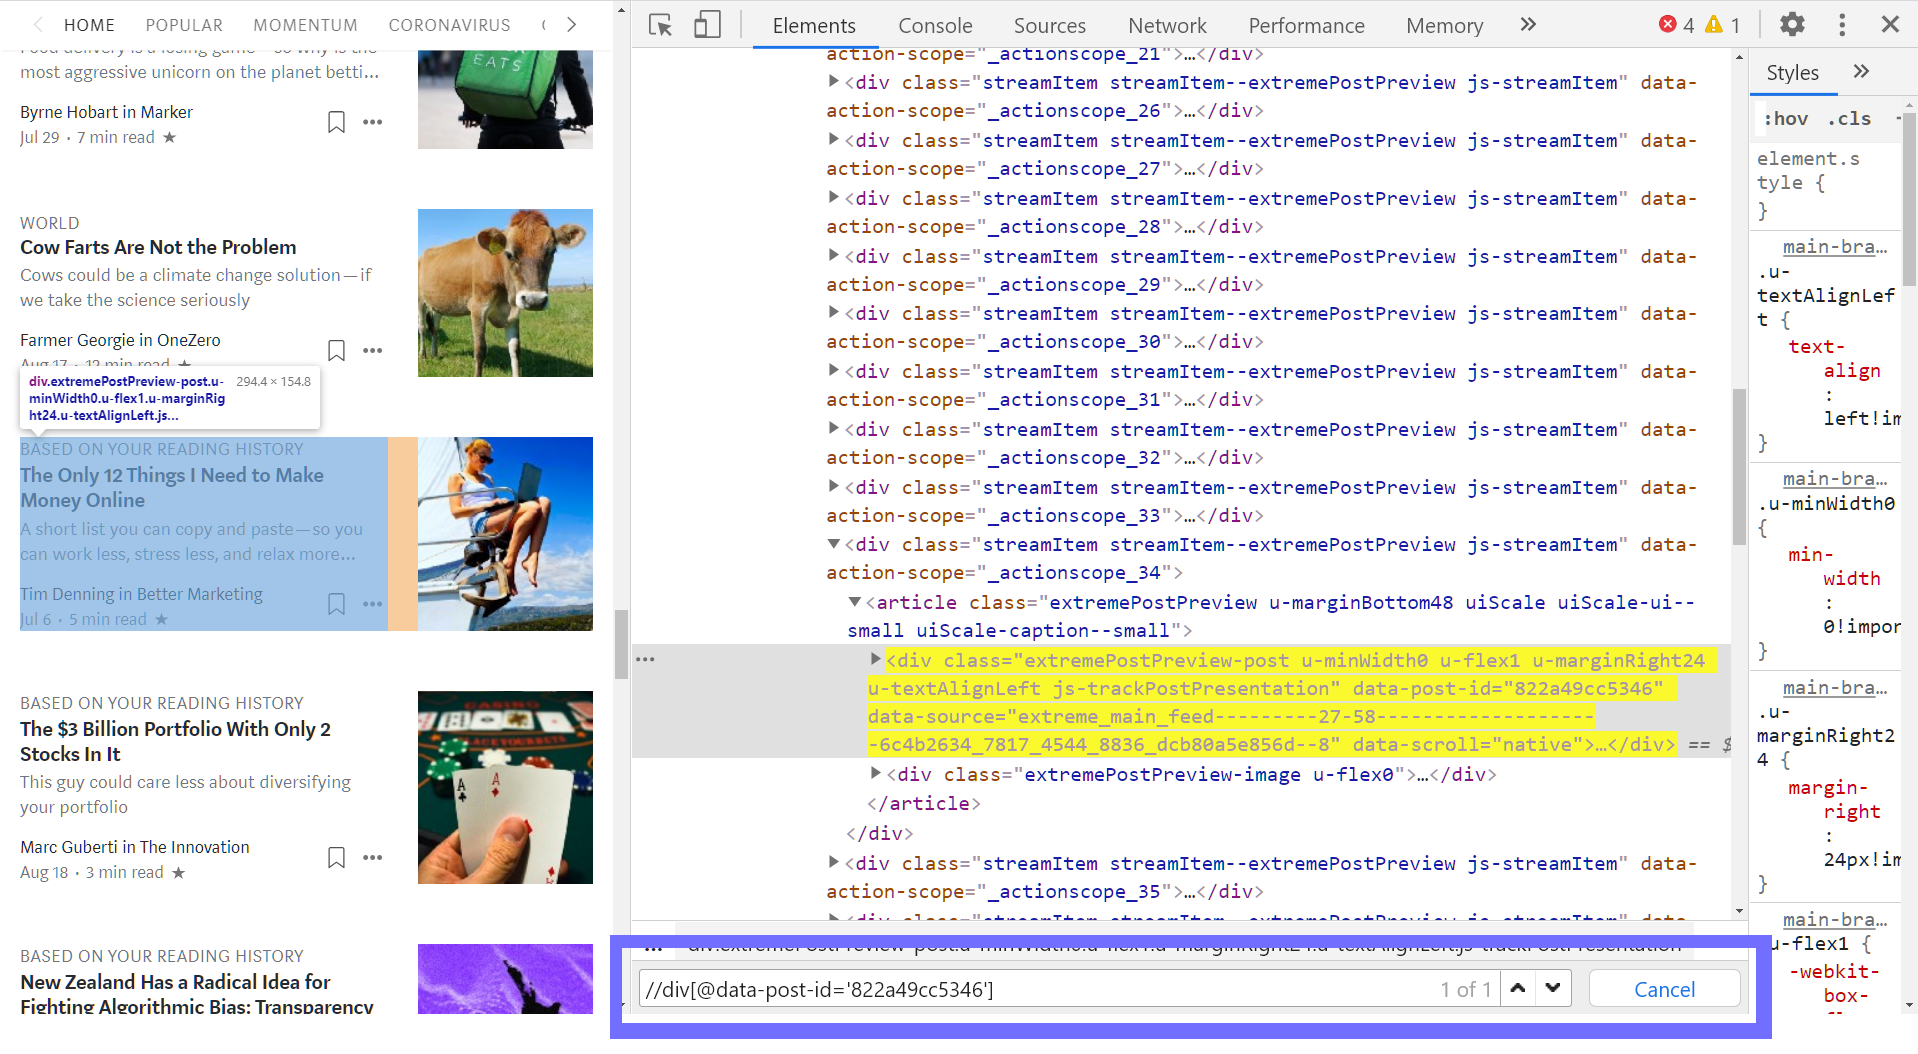Bookmark the Cow Farts story
The image size is (1918, 1054).
tap(337, 350)
